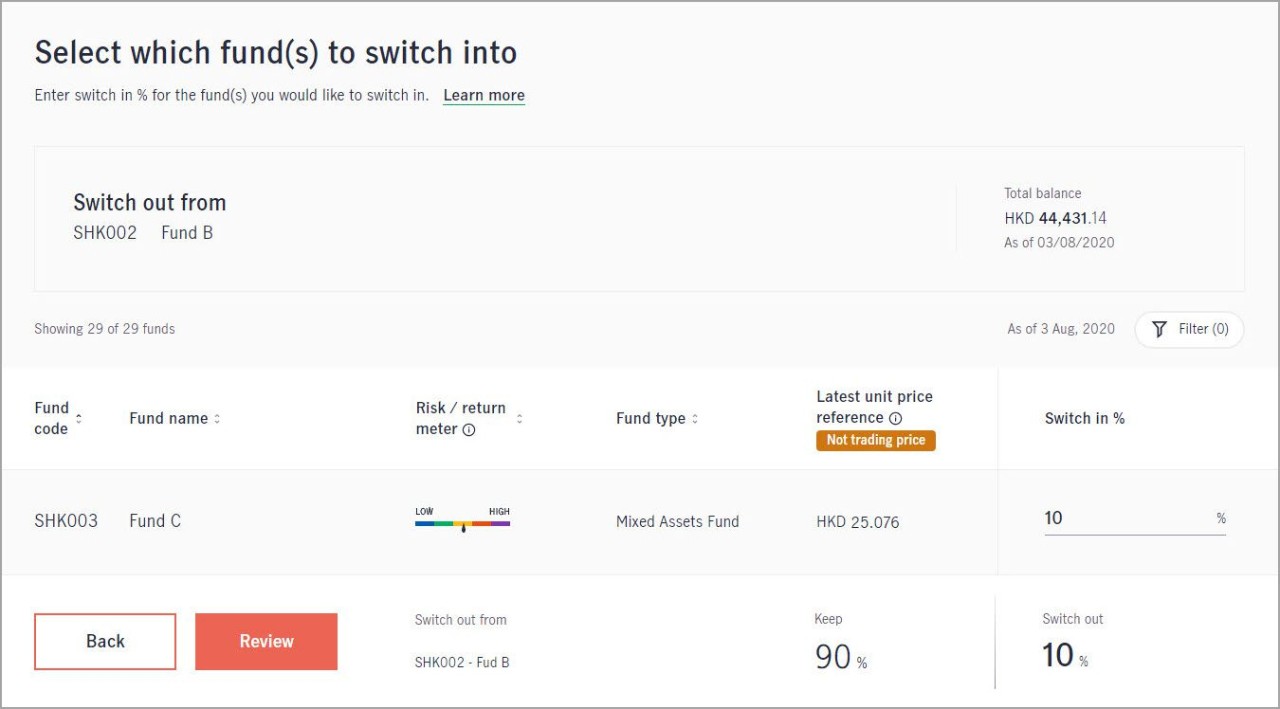Open the Learn more link
The width and height of the screenshot is (1280, 709).
tap(484, 96)
